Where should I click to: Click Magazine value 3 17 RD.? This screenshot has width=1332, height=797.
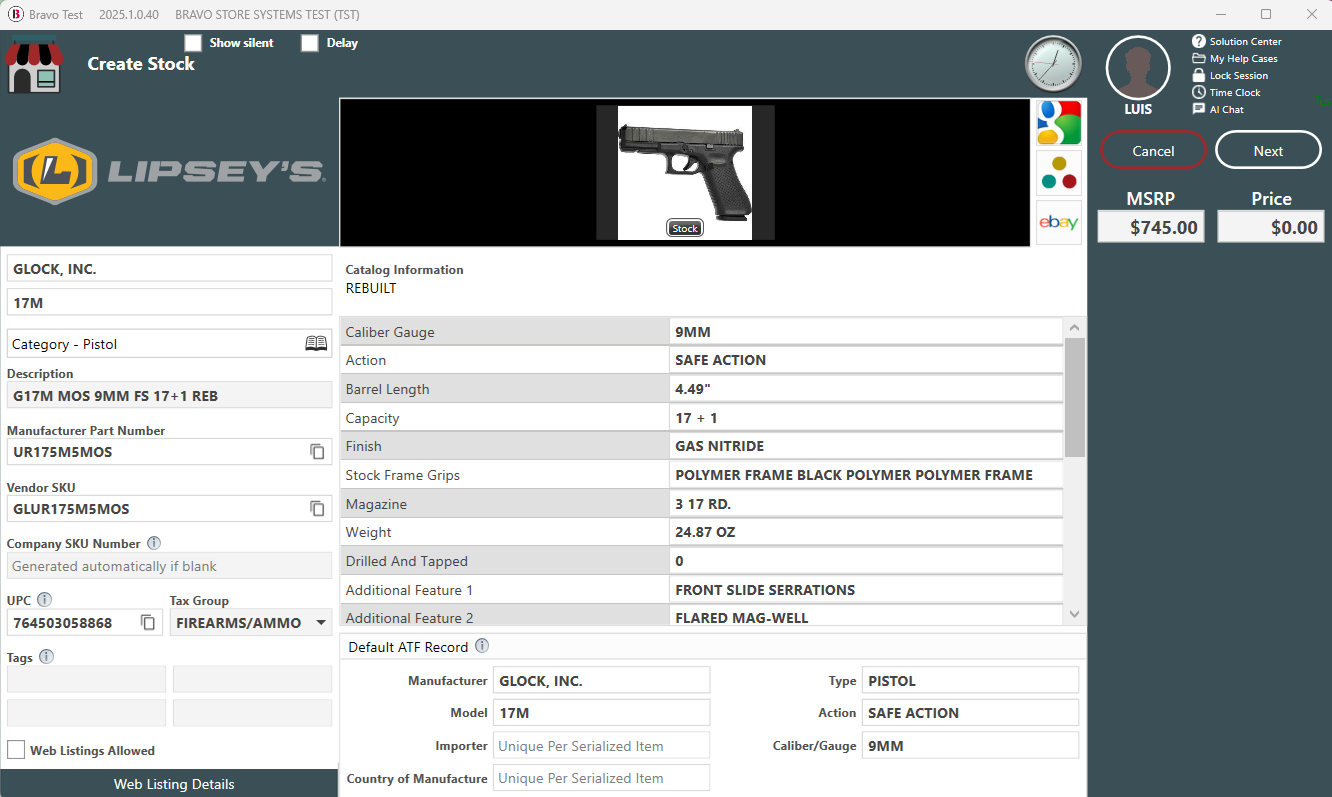coord(866,504)
